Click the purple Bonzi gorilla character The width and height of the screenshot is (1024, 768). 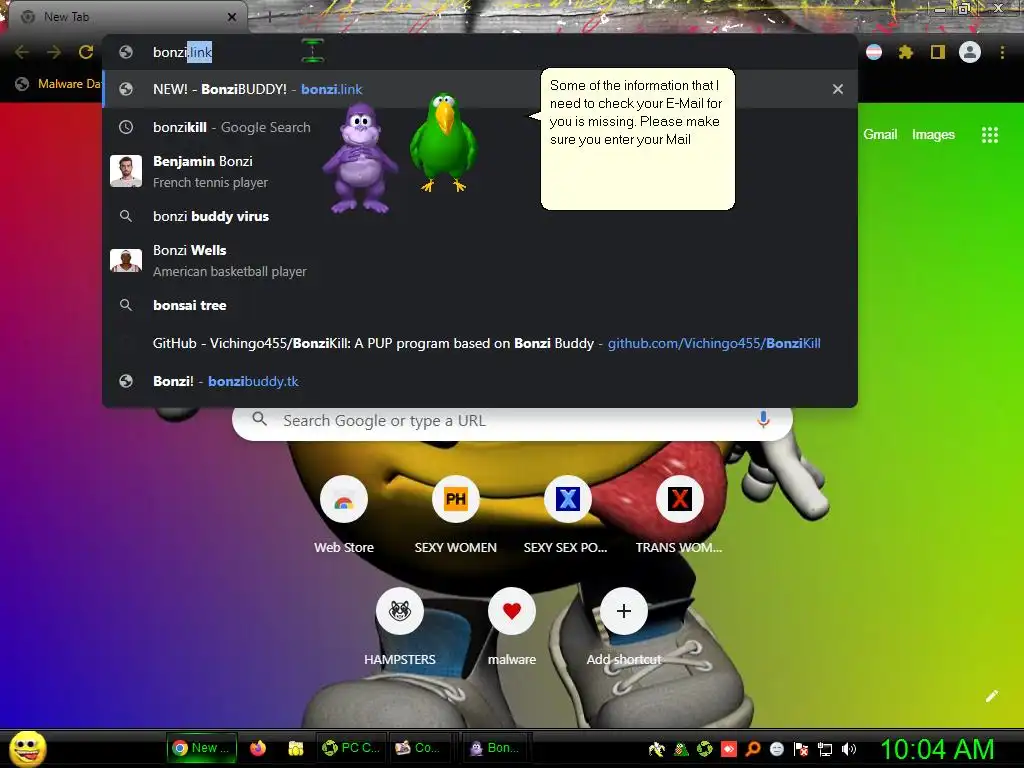pyautogui.click(x=359, y=161)
